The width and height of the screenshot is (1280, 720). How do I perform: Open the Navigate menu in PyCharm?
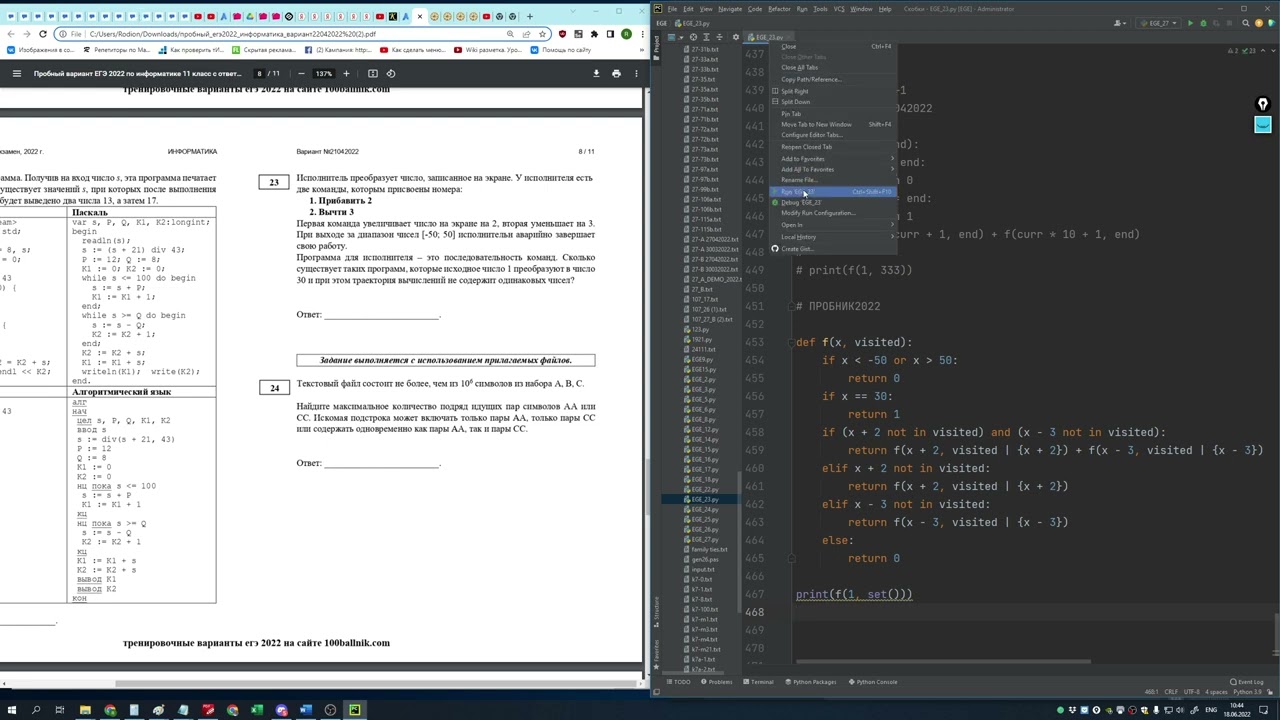(730, 9)
